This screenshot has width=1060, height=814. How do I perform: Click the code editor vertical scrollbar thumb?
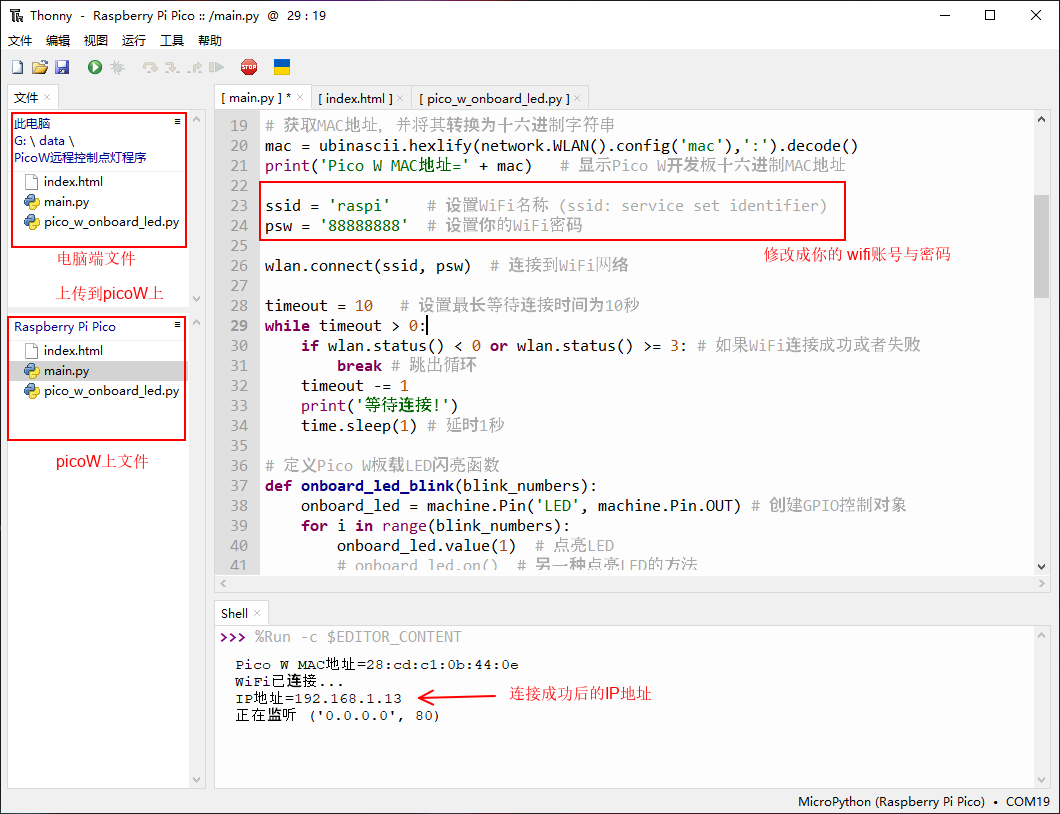tap(1041, 245)
